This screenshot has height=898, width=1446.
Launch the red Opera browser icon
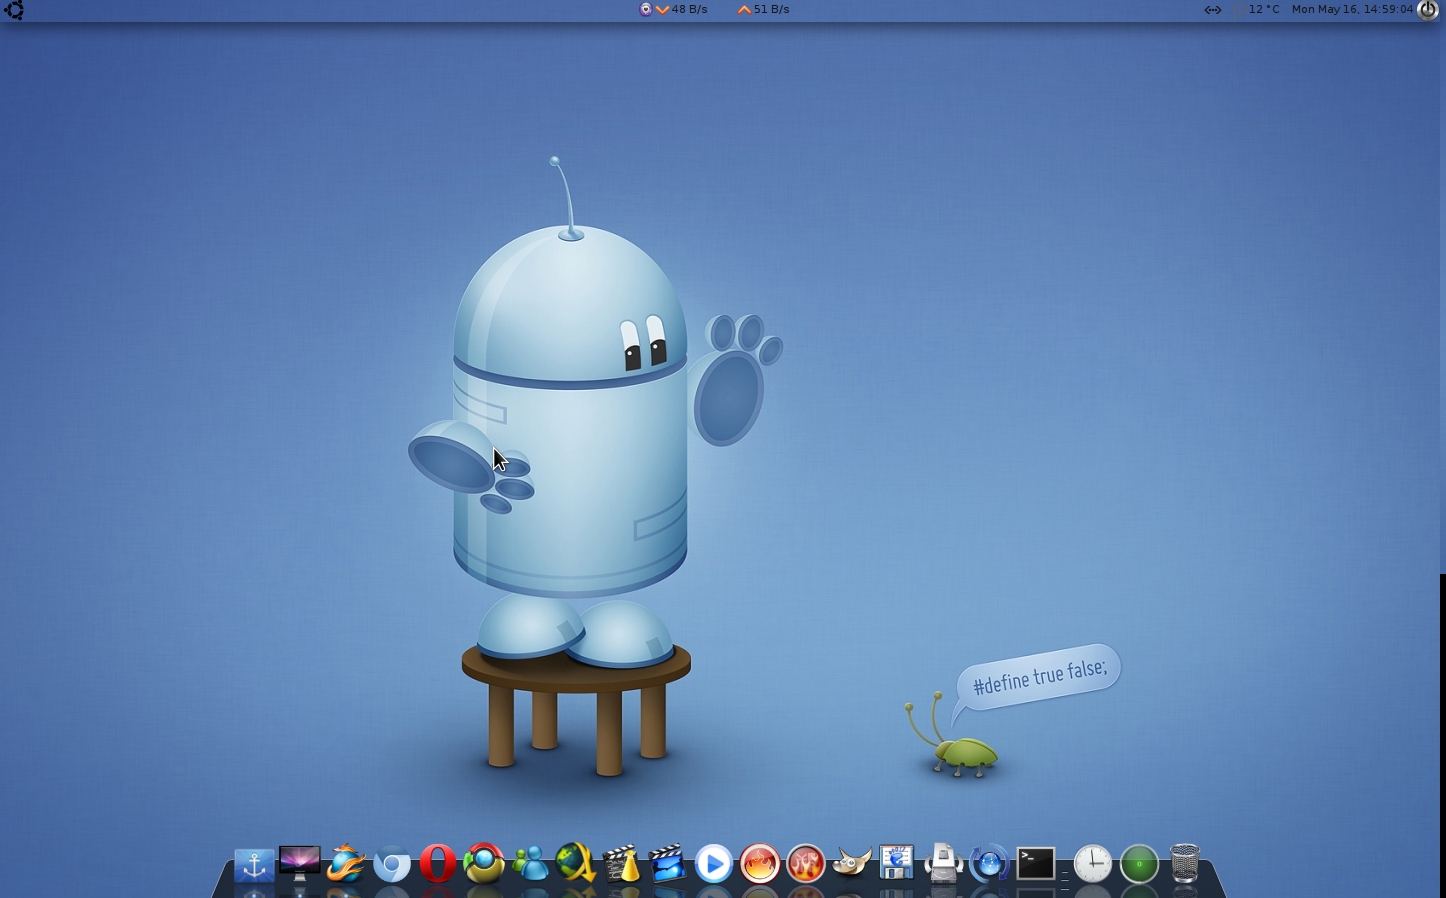point(438,864)
